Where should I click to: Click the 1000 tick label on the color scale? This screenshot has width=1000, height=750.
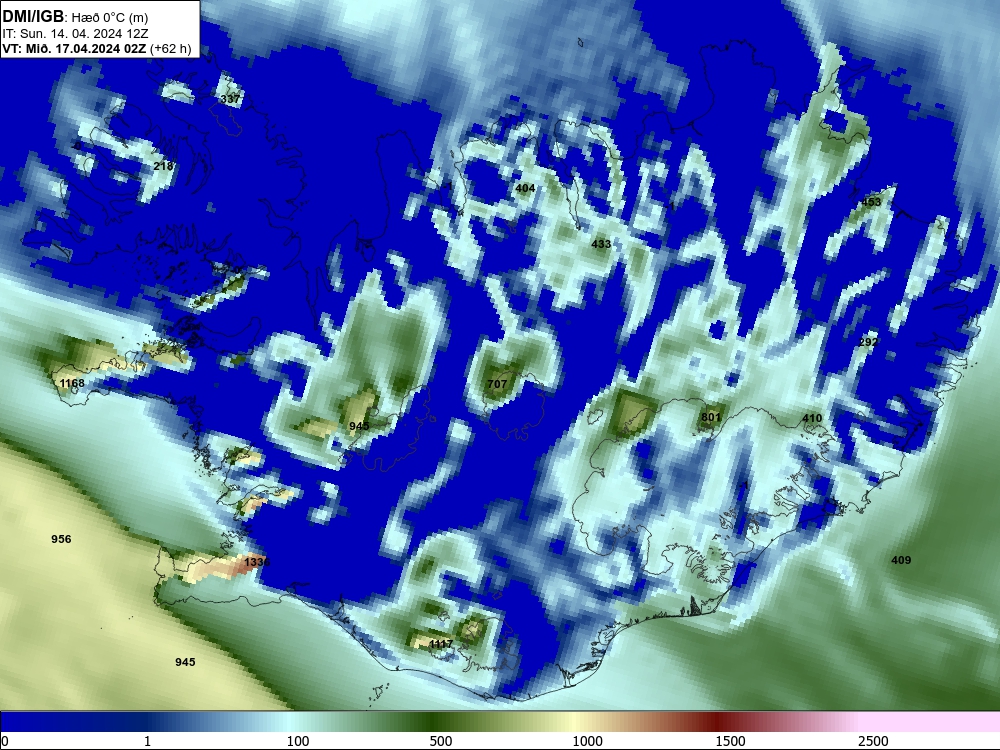coord(587,741)
